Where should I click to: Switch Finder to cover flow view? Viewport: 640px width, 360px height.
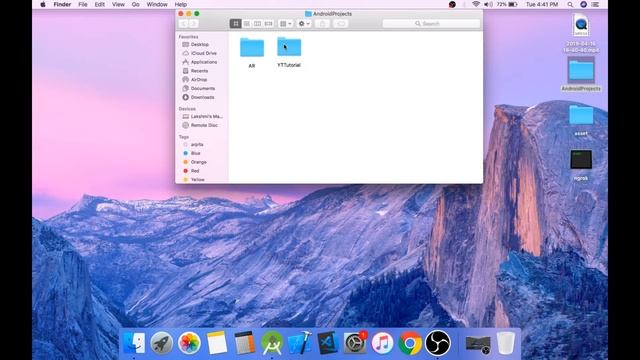point(268,24)
